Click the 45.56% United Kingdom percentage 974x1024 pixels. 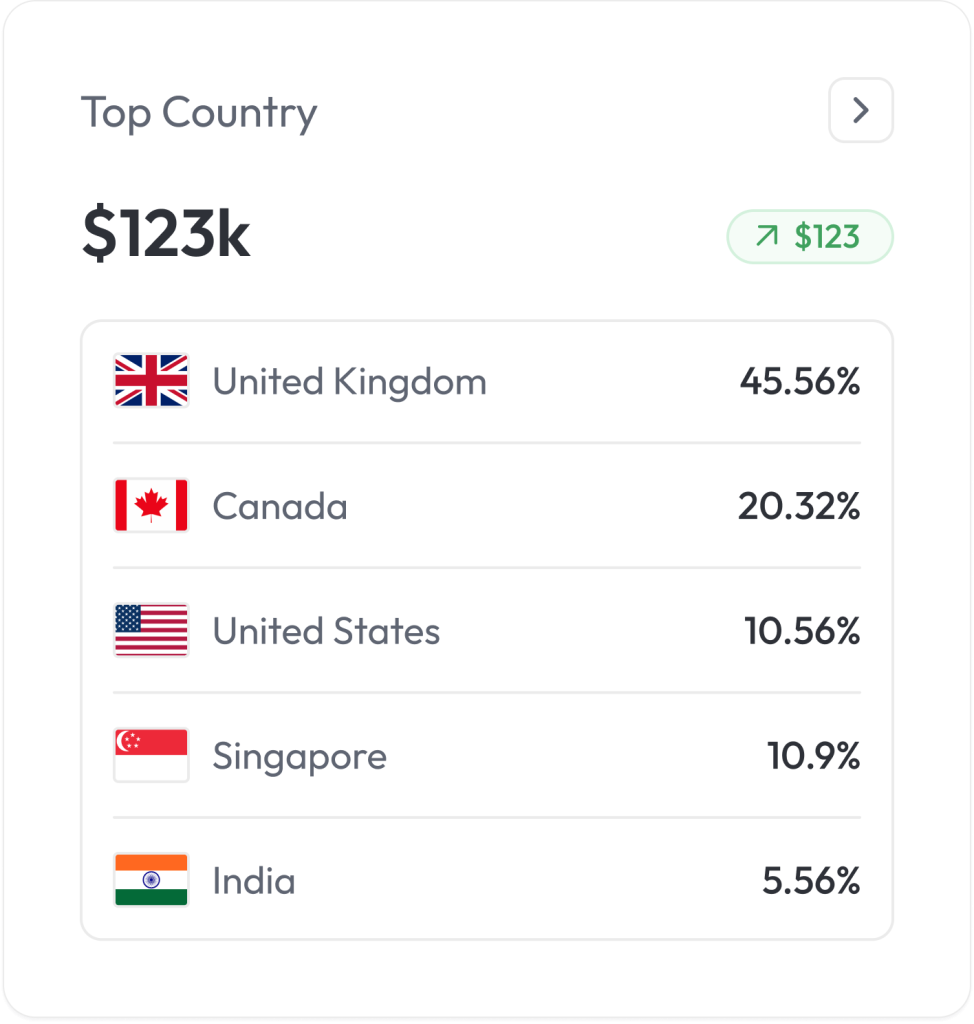[x=800, y=382]
